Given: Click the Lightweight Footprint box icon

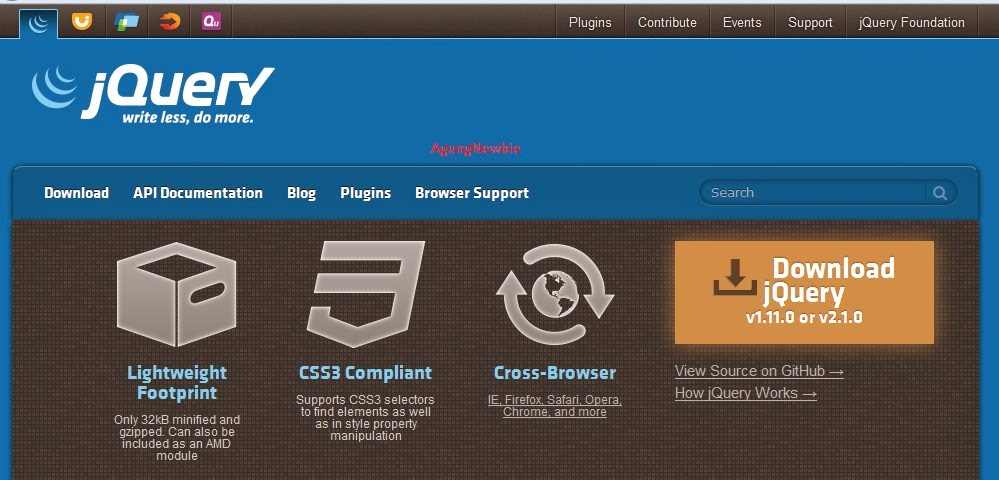Looking at the screenshot, I should 176,294.
